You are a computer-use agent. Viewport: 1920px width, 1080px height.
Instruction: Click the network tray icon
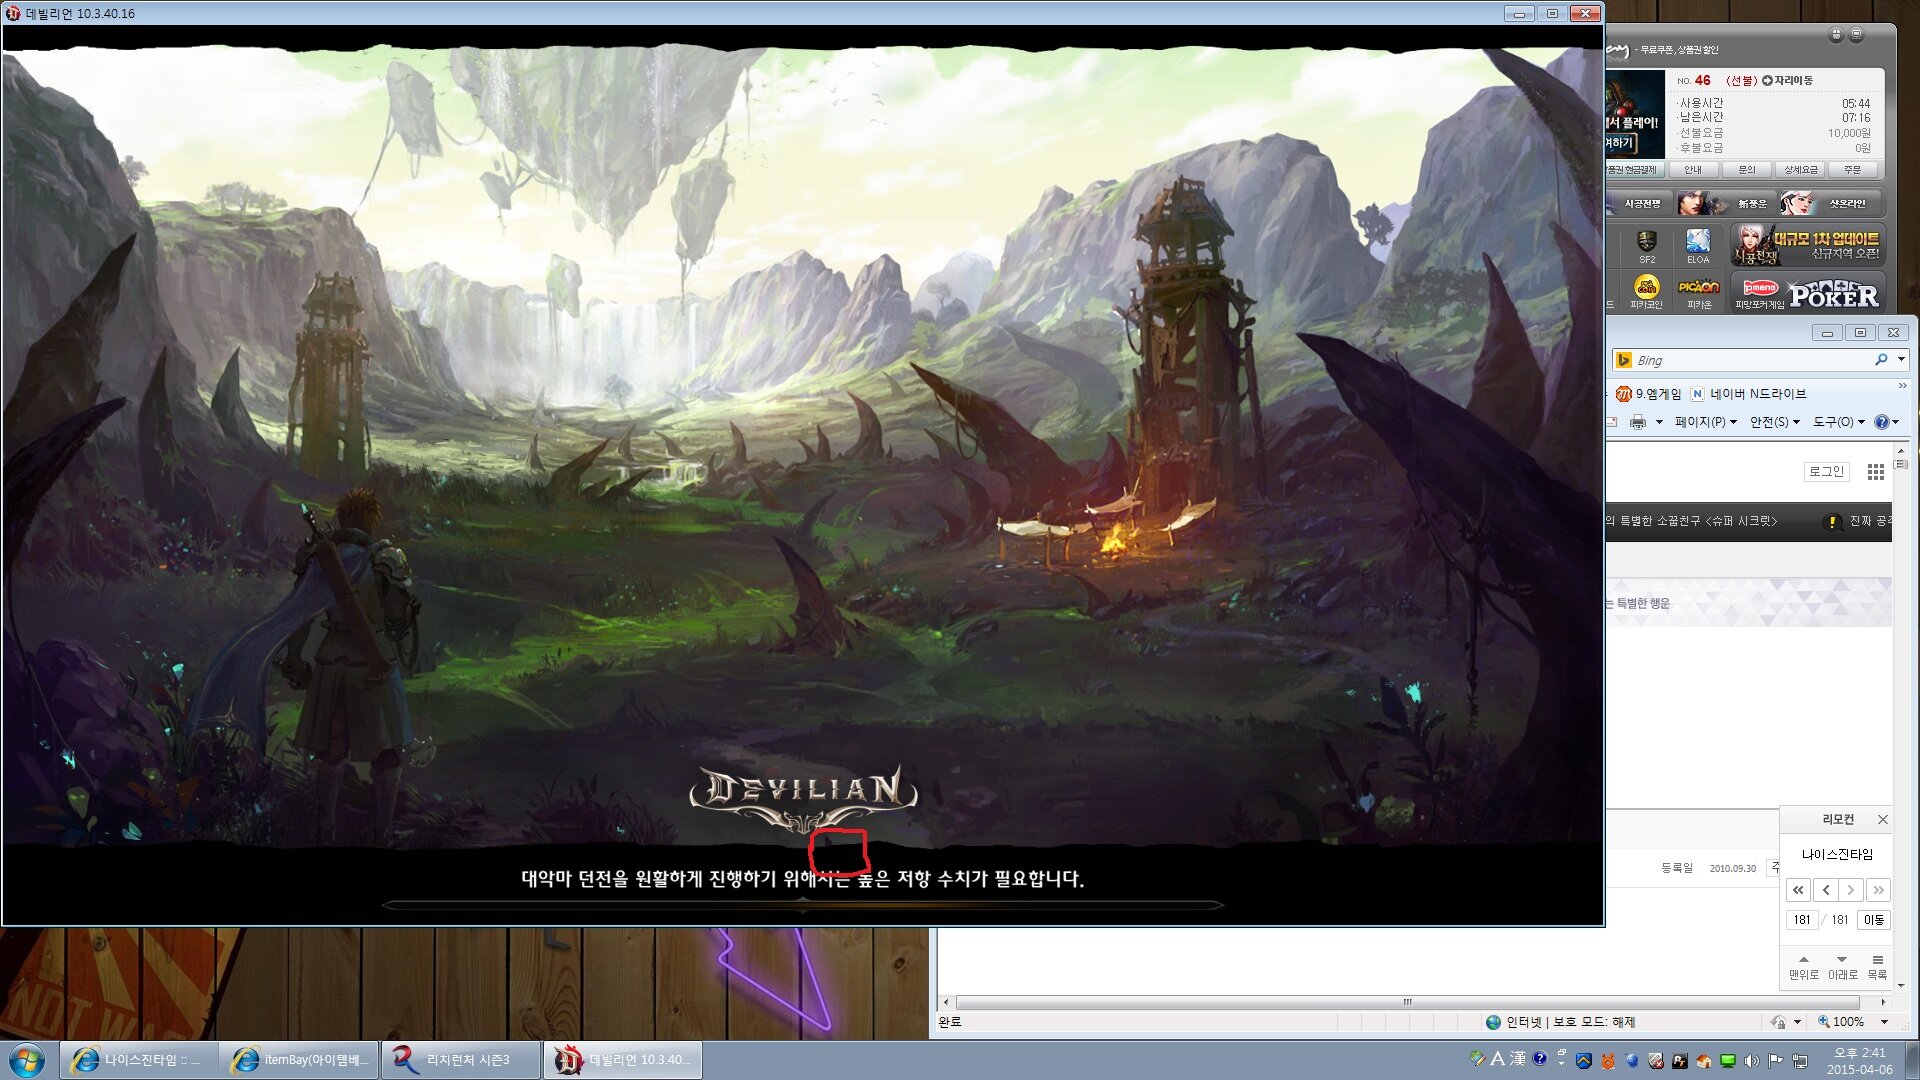pos(1800,1061)
